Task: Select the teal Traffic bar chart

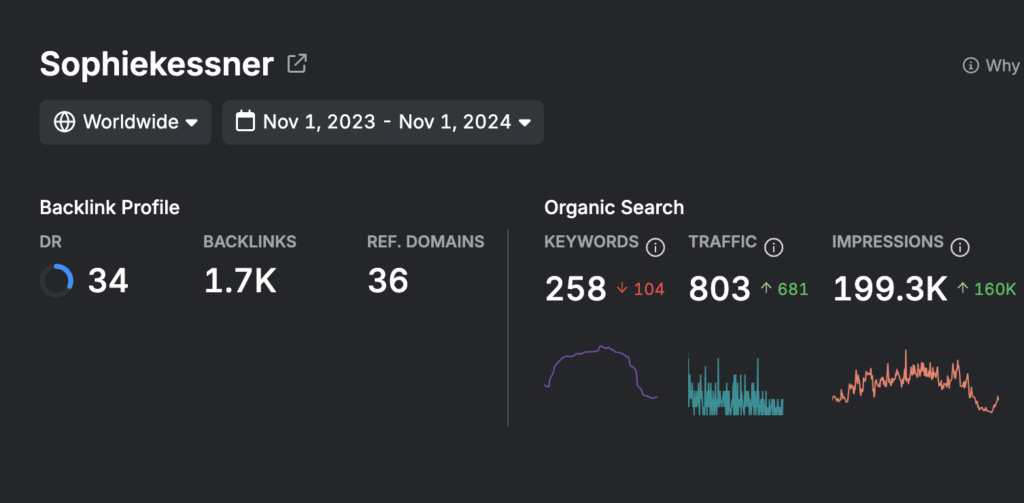Action: tap(735, 383)
